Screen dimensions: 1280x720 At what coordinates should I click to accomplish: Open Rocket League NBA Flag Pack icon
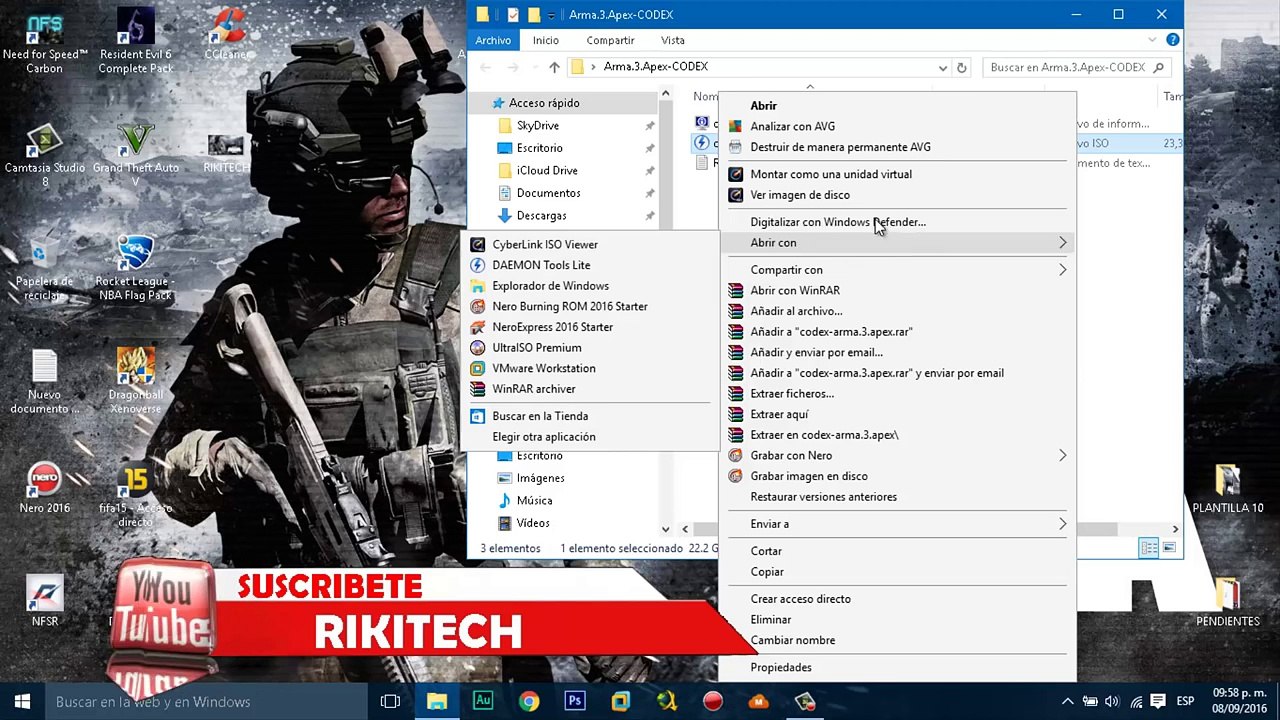pyautogui.click(x=136, y=268)
